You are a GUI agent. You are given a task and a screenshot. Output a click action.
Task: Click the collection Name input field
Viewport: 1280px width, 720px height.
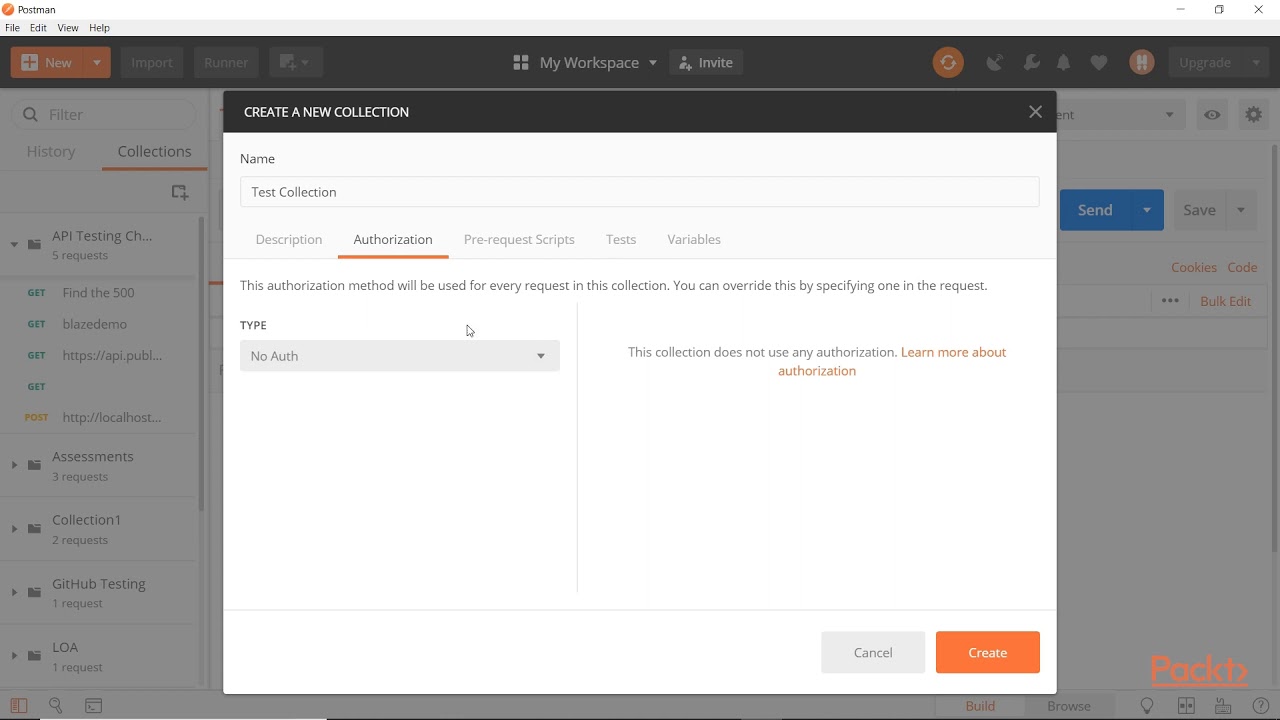click(640, 192)
